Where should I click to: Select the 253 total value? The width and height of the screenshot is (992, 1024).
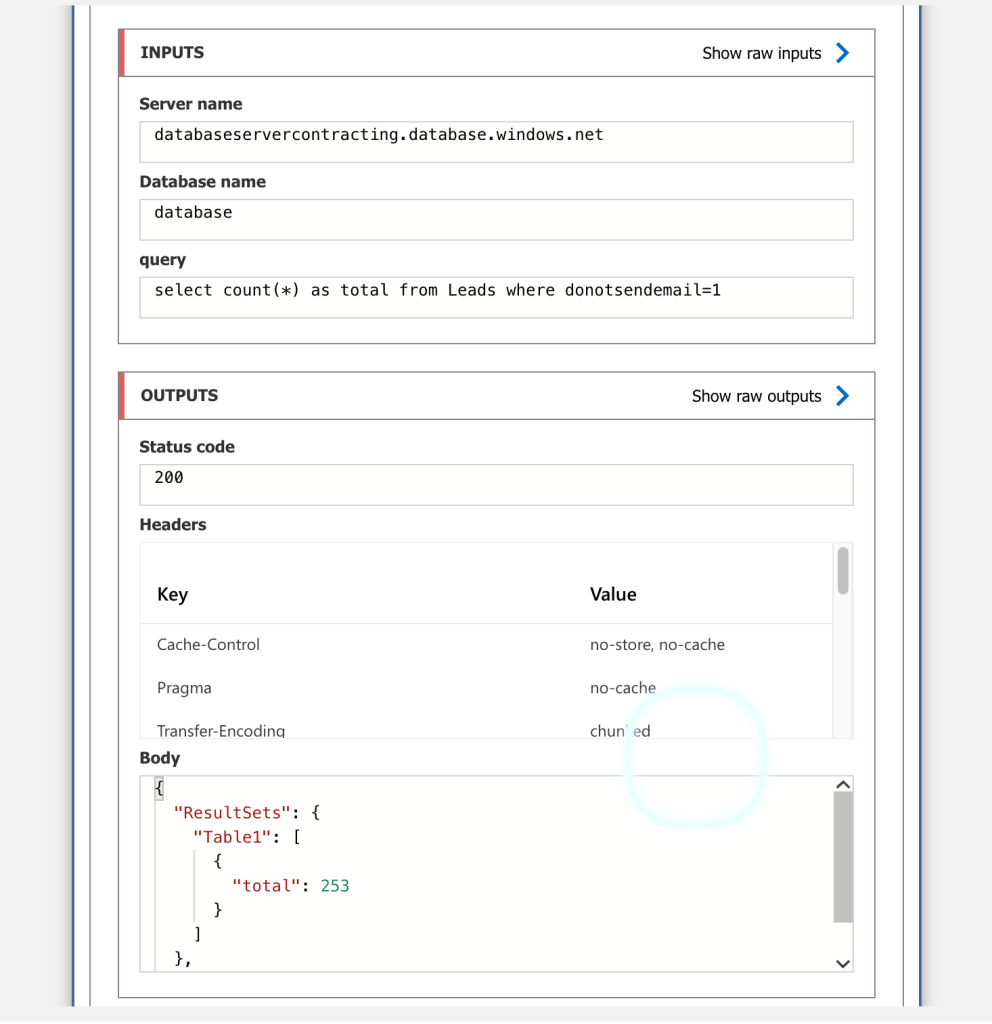pos(335,886)
